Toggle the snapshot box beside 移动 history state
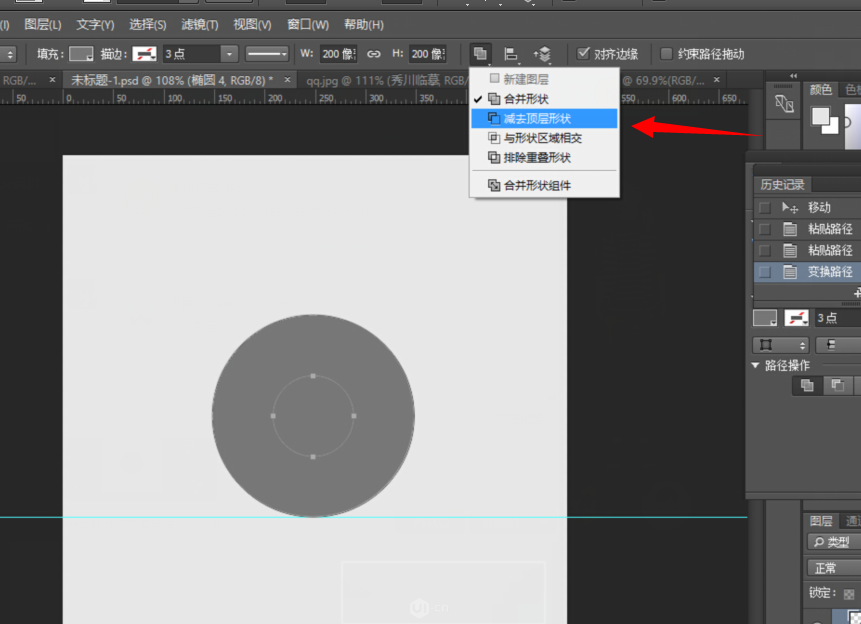Viewport: 861px width, 624px height. point(765,208)
